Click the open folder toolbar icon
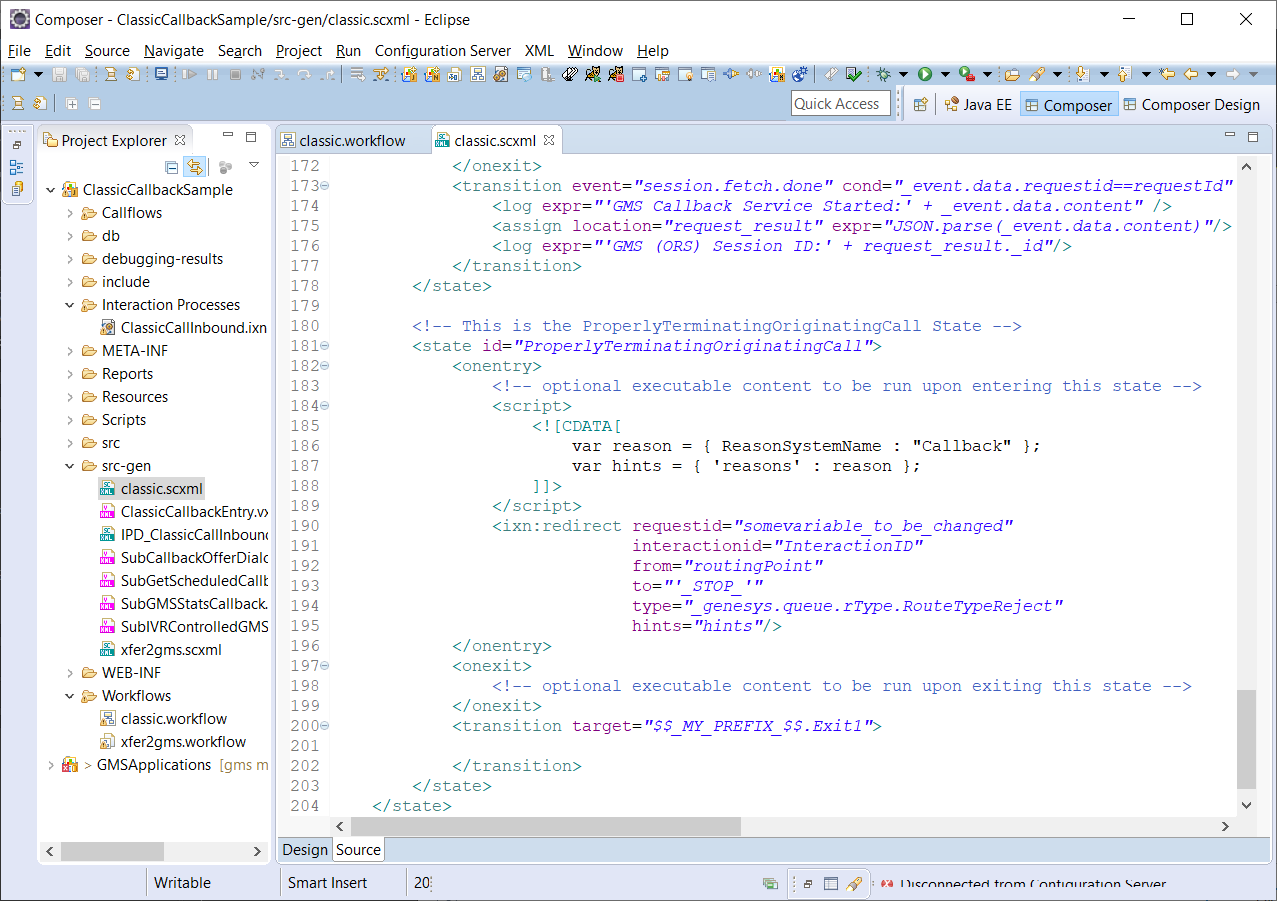 pos(1012,74)
